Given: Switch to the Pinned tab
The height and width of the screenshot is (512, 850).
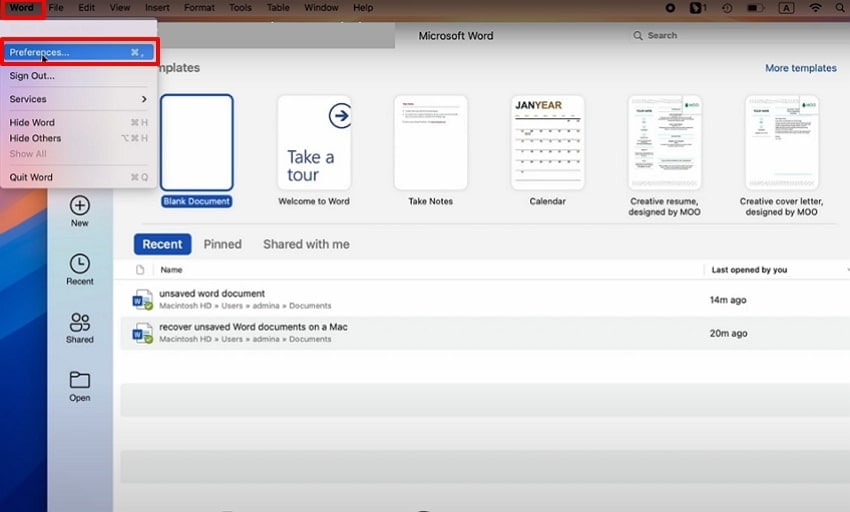Looking at the screenshot, I should pyautogui.click(x=222, y=244).
